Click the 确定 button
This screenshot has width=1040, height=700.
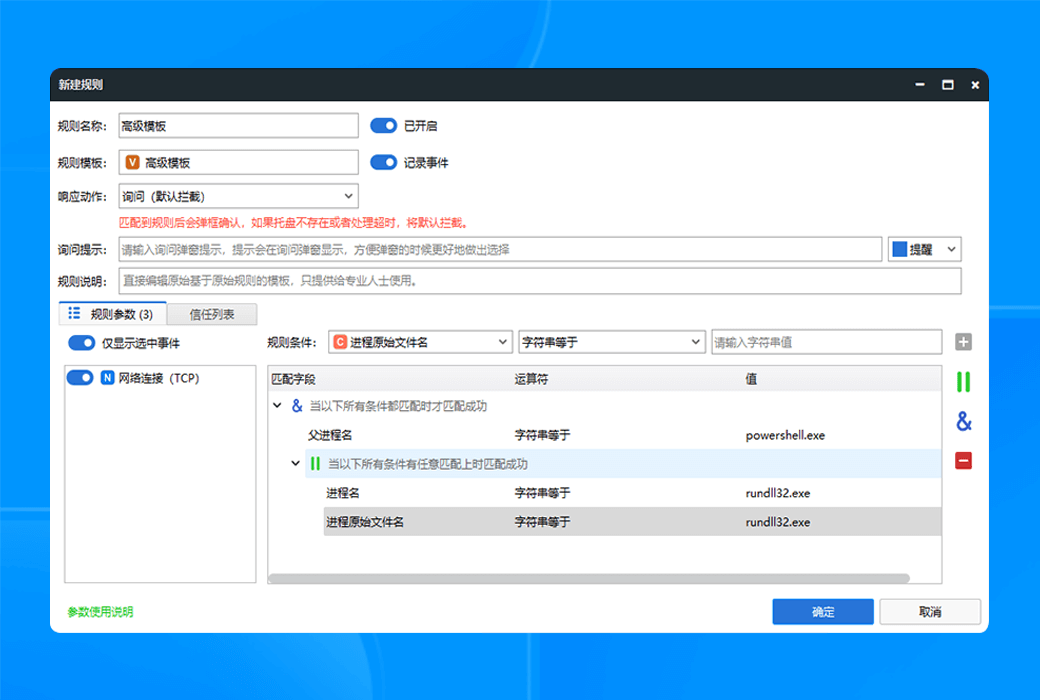click(822, 612)
